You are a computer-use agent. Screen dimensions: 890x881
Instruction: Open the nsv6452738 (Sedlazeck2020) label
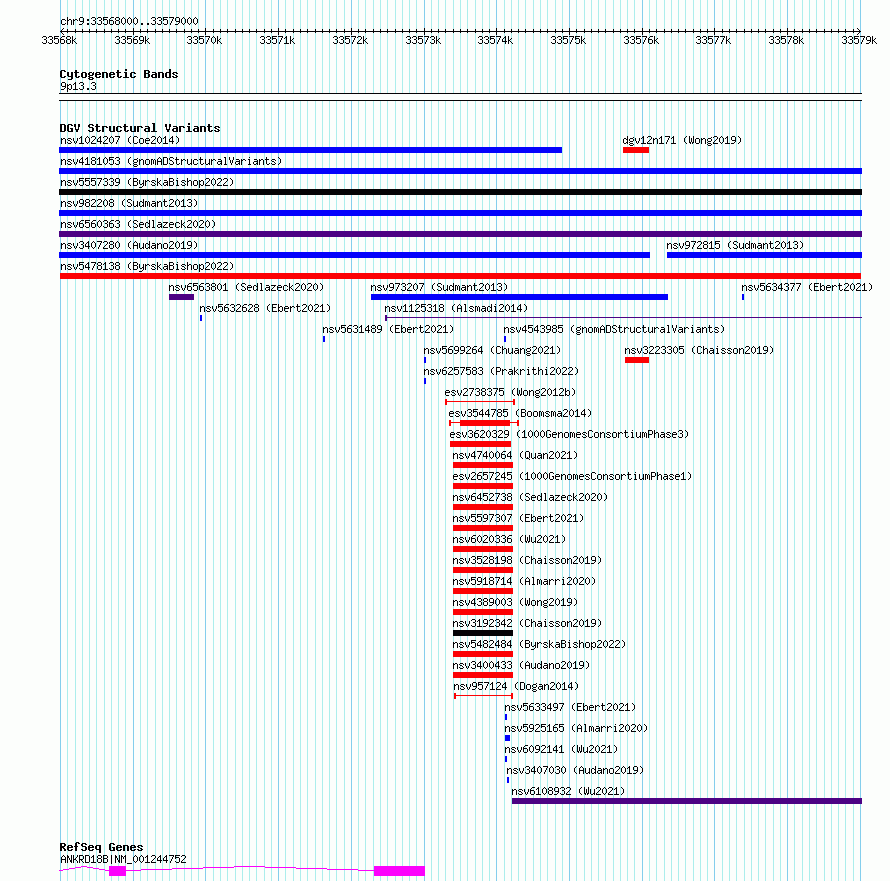point(530,497)
